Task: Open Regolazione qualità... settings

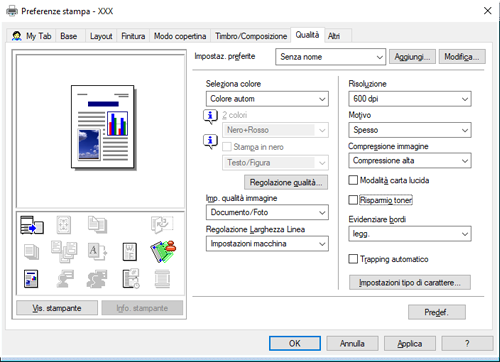Action: click(x=286, y=182)
